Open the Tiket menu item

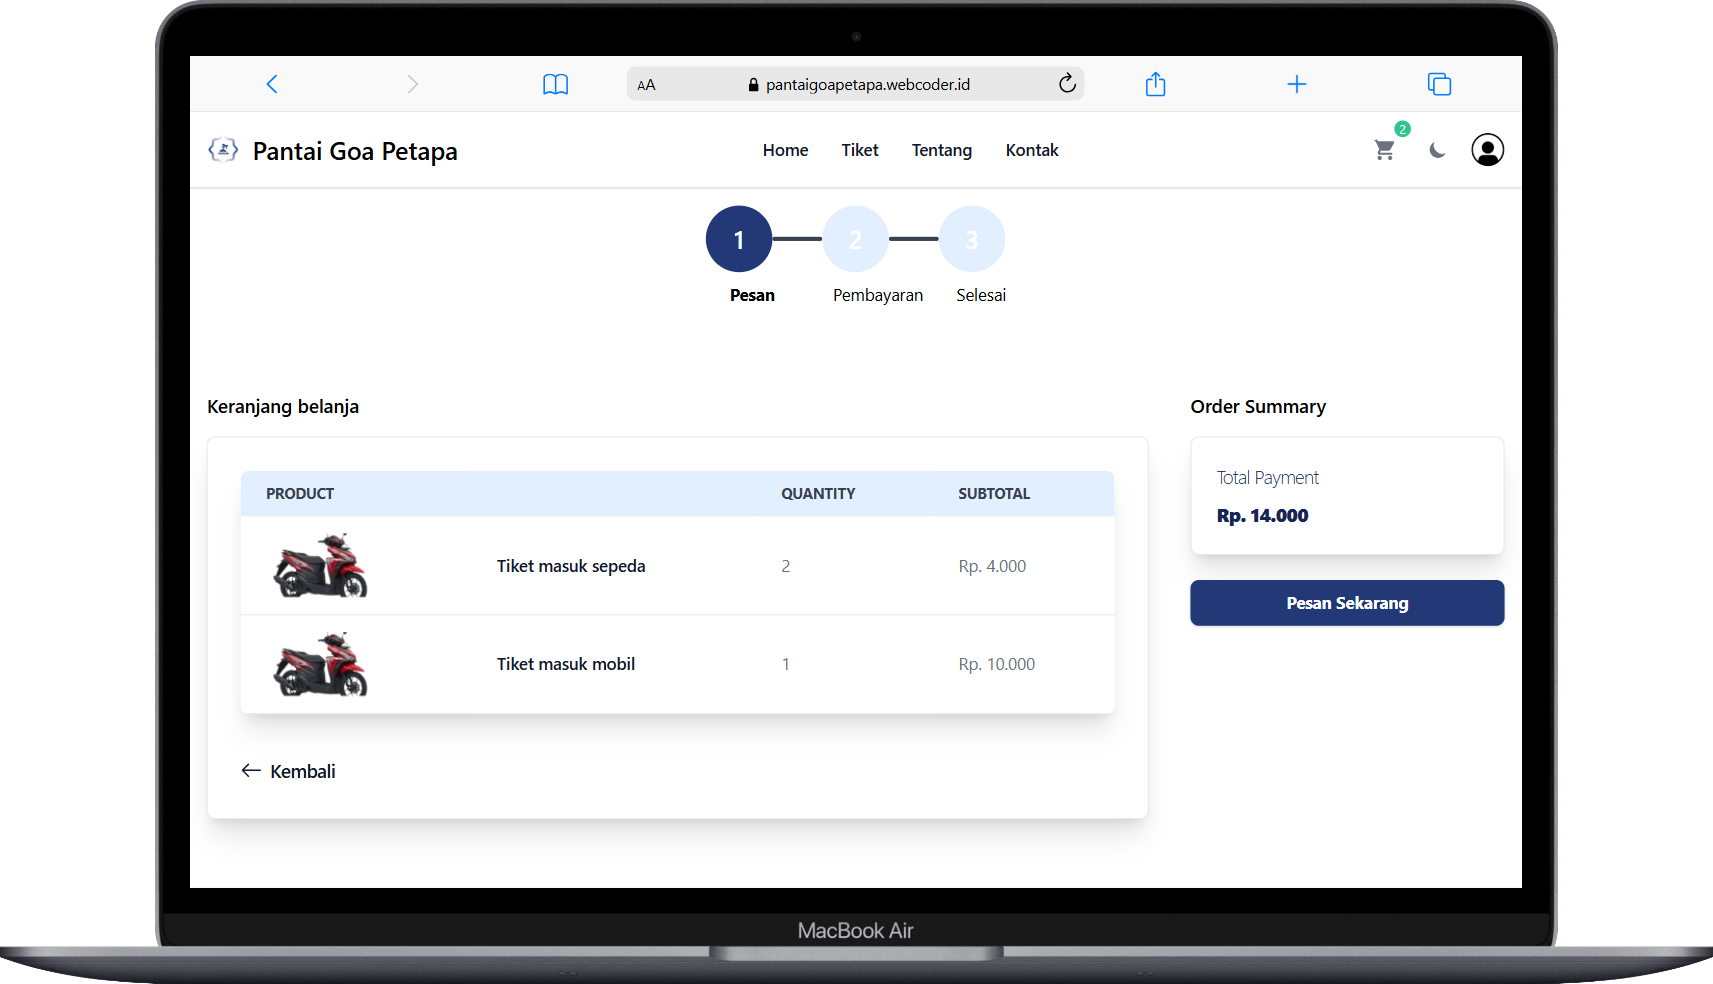point(860,150)
